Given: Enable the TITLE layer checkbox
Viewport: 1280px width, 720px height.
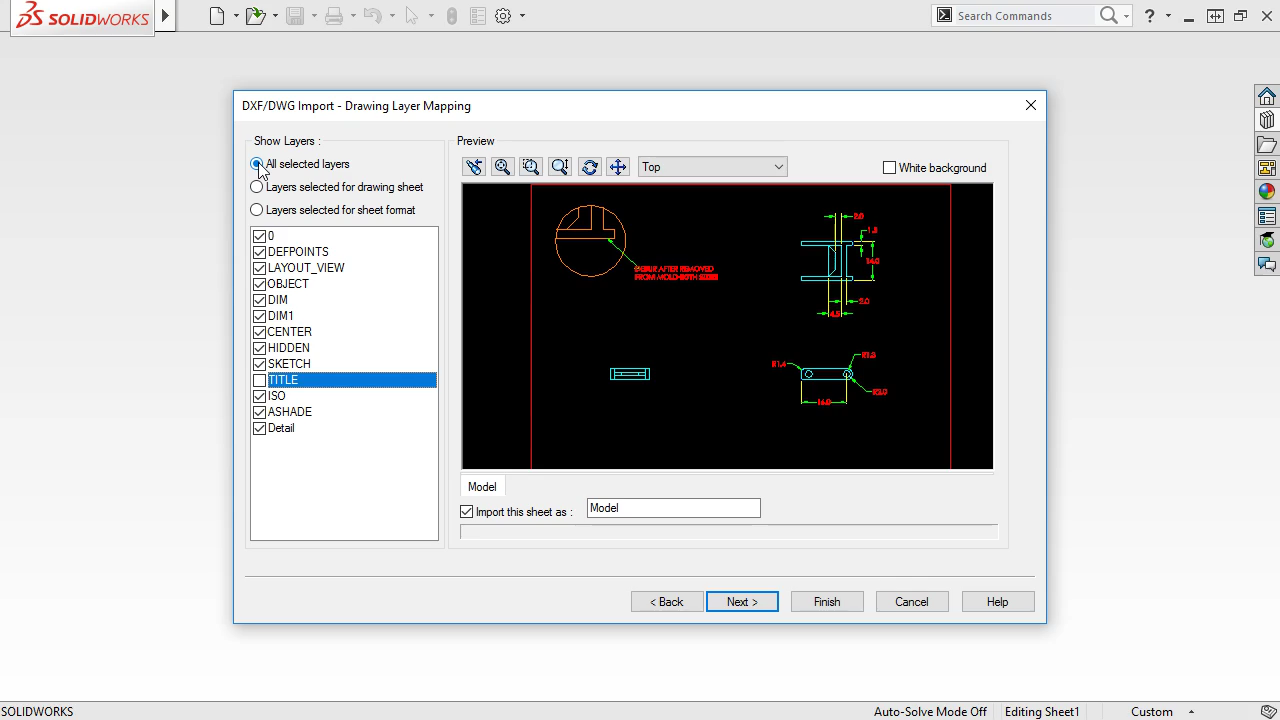Looking at the screenshot, I should 259,380.
